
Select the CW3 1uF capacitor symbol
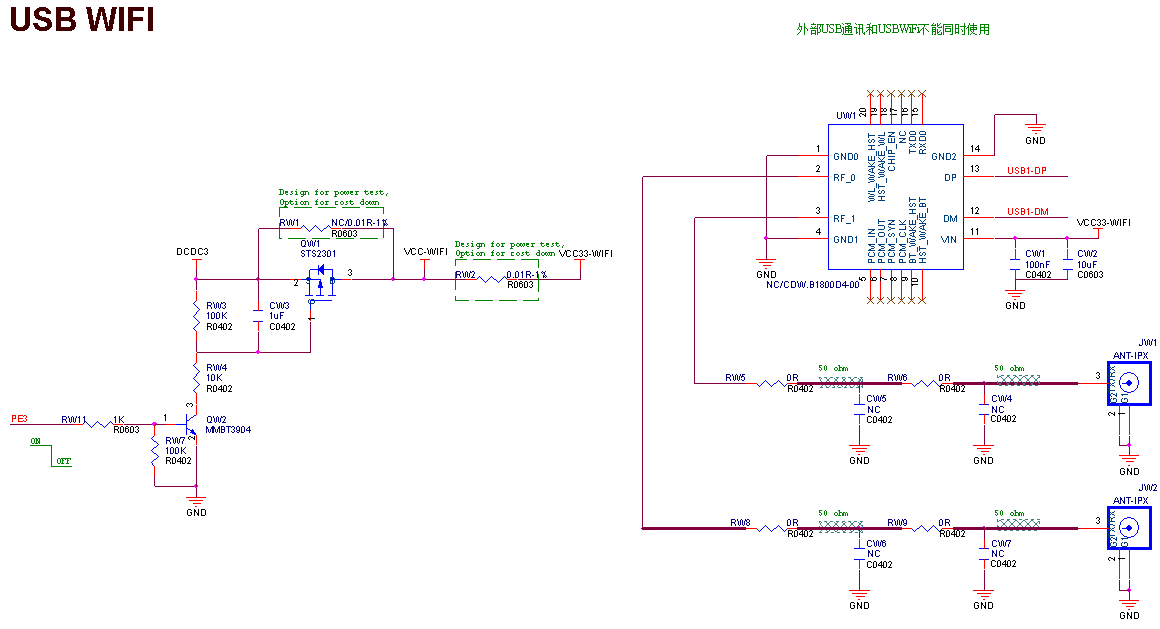pos(257,315)
